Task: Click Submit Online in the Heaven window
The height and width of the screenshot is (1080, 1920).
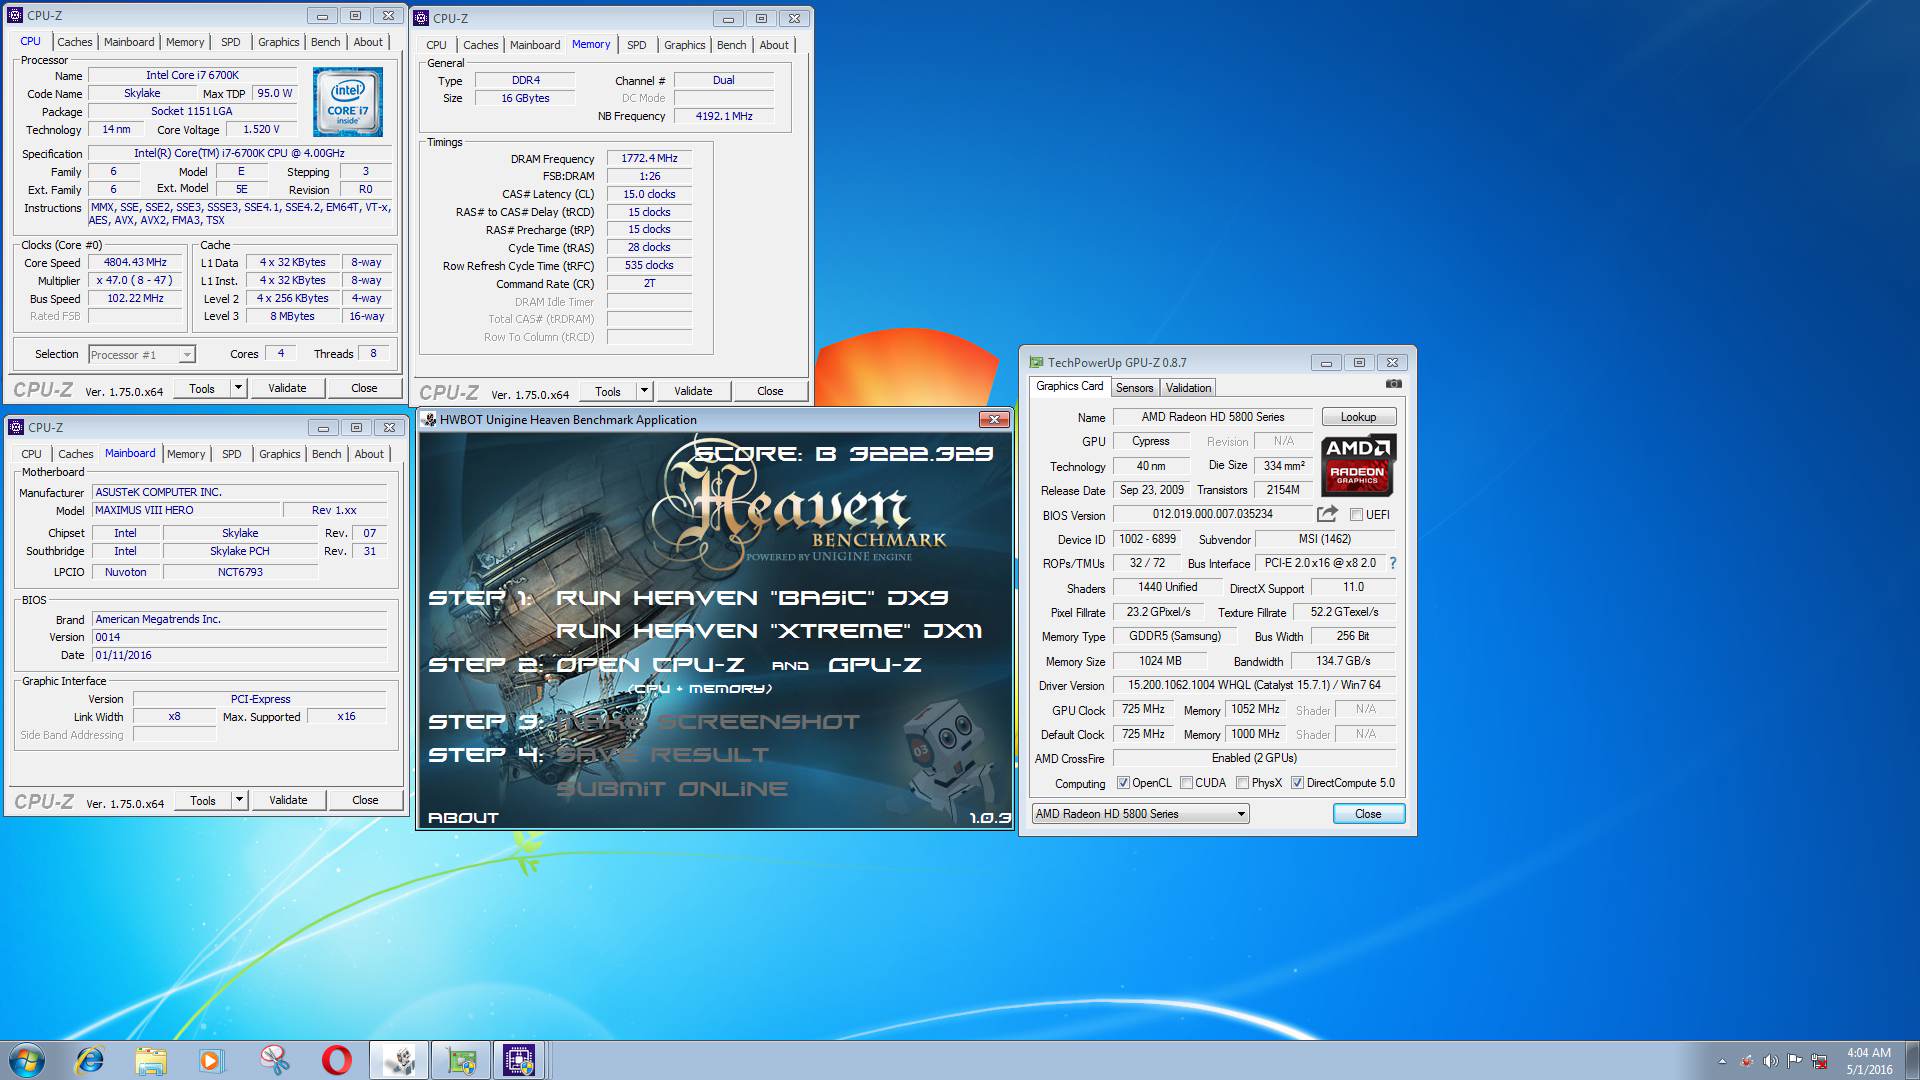Action: click(x=672, y=789)
